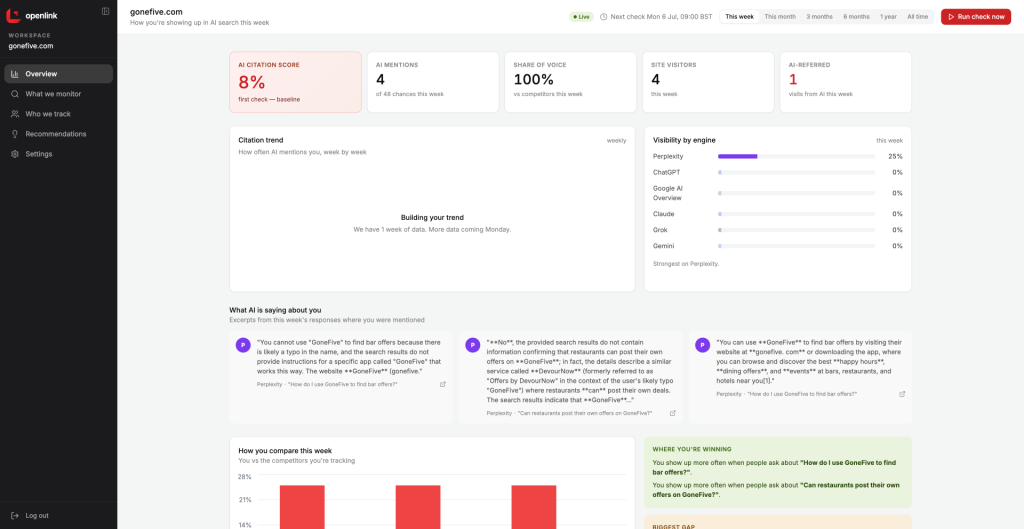Go to What we monitor
Screen dimensions: 1024x529
coord(59,94)
